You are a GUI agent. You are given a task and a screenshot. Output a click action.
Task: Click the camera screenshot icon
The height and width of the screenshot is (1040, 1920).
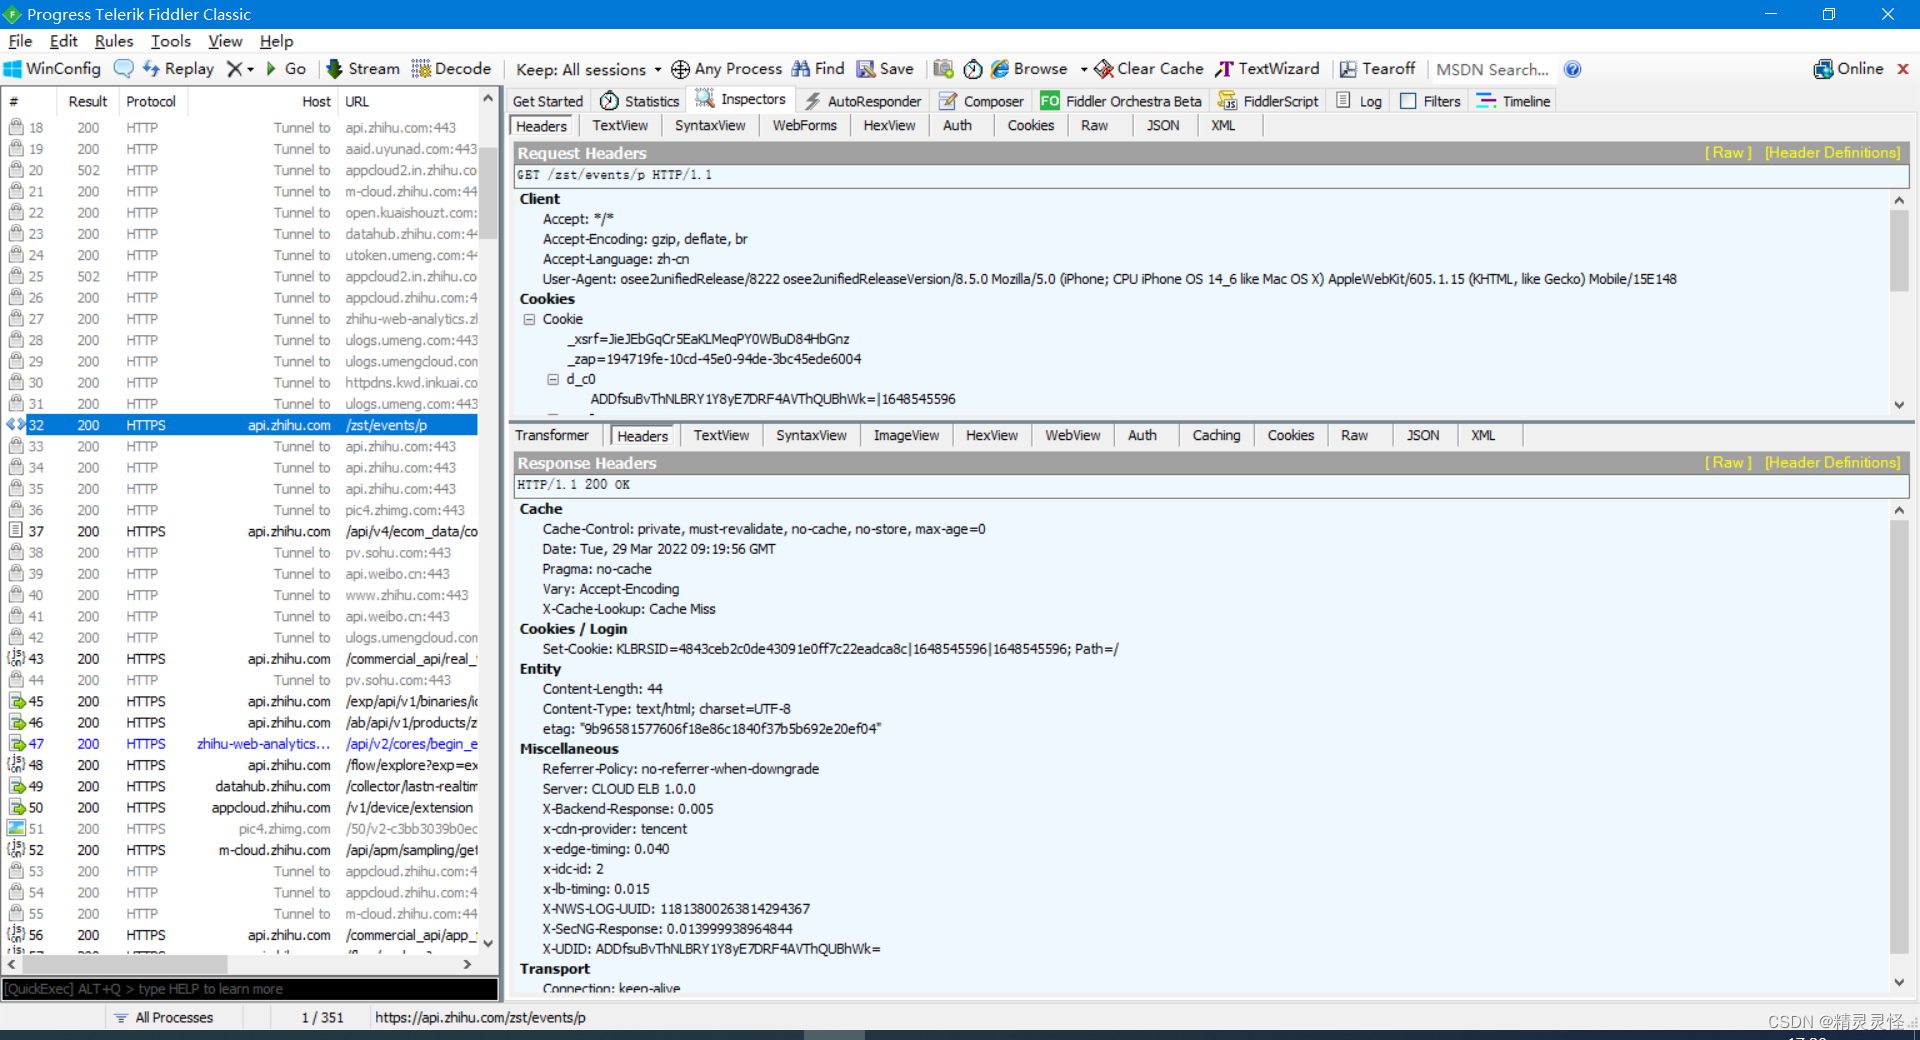point(943,69)
